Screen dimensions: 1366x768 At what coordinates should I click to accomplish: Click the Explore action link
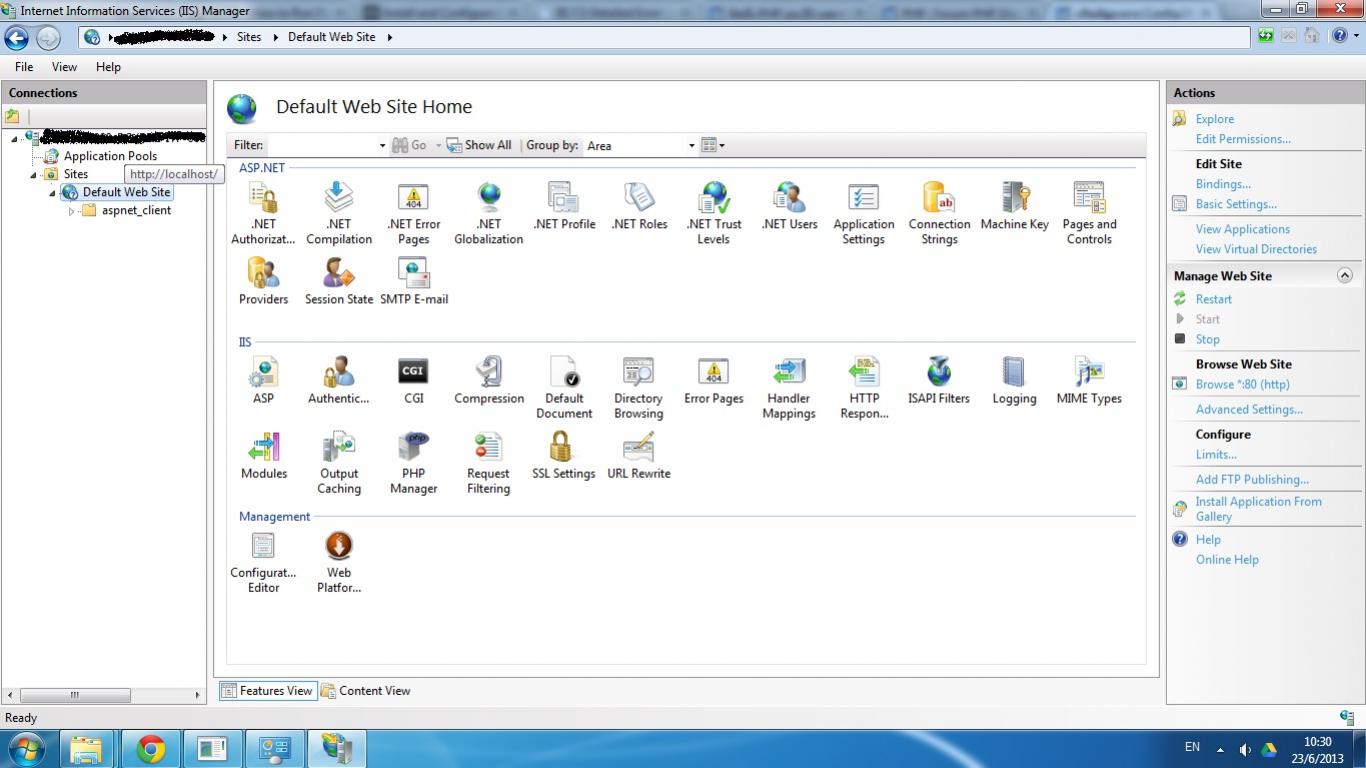(x=1215, y=119)
